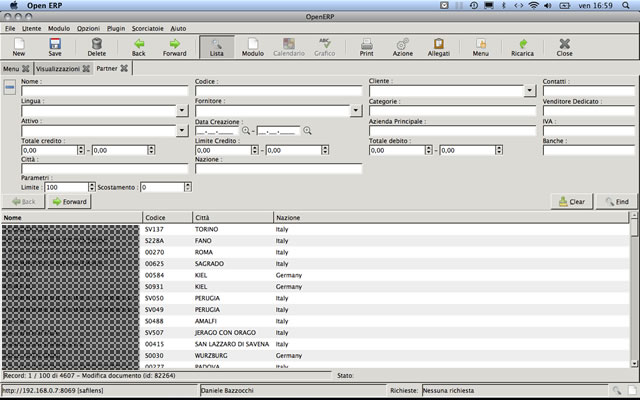Open the first Data Creazione date picker
The width and height of the screenshot is (640, 400).
coord(246,131)
